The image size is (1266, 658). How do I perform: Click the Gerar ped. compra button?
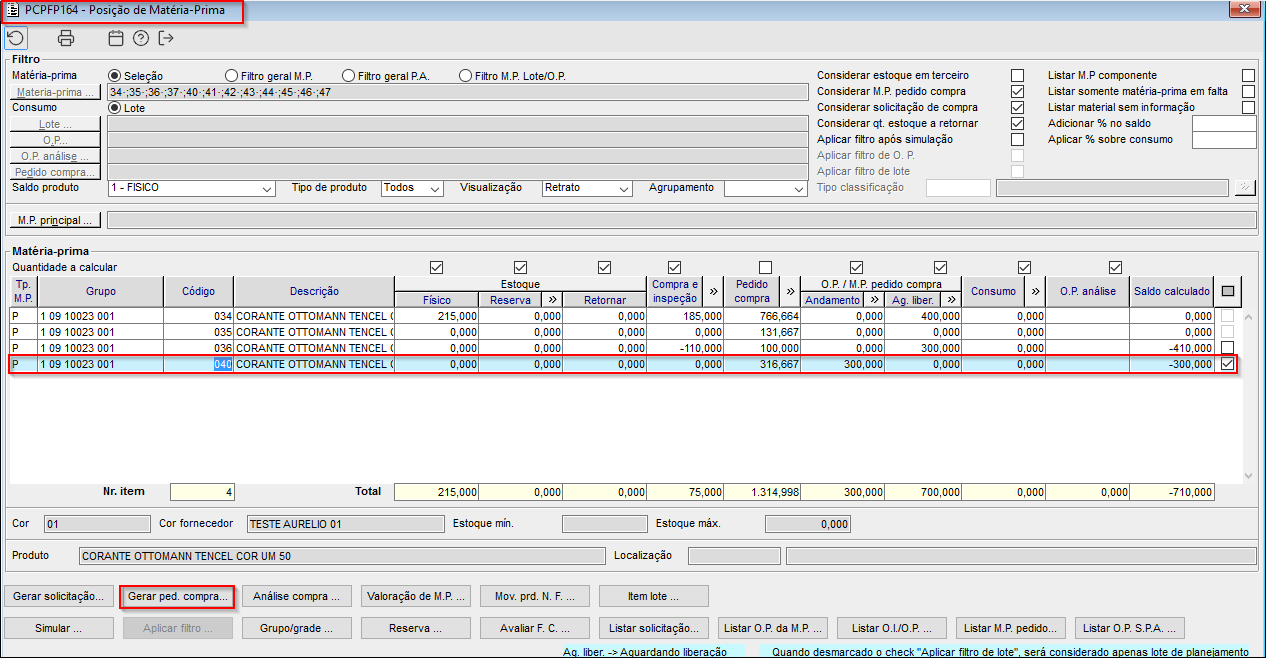tap(176, 597)
